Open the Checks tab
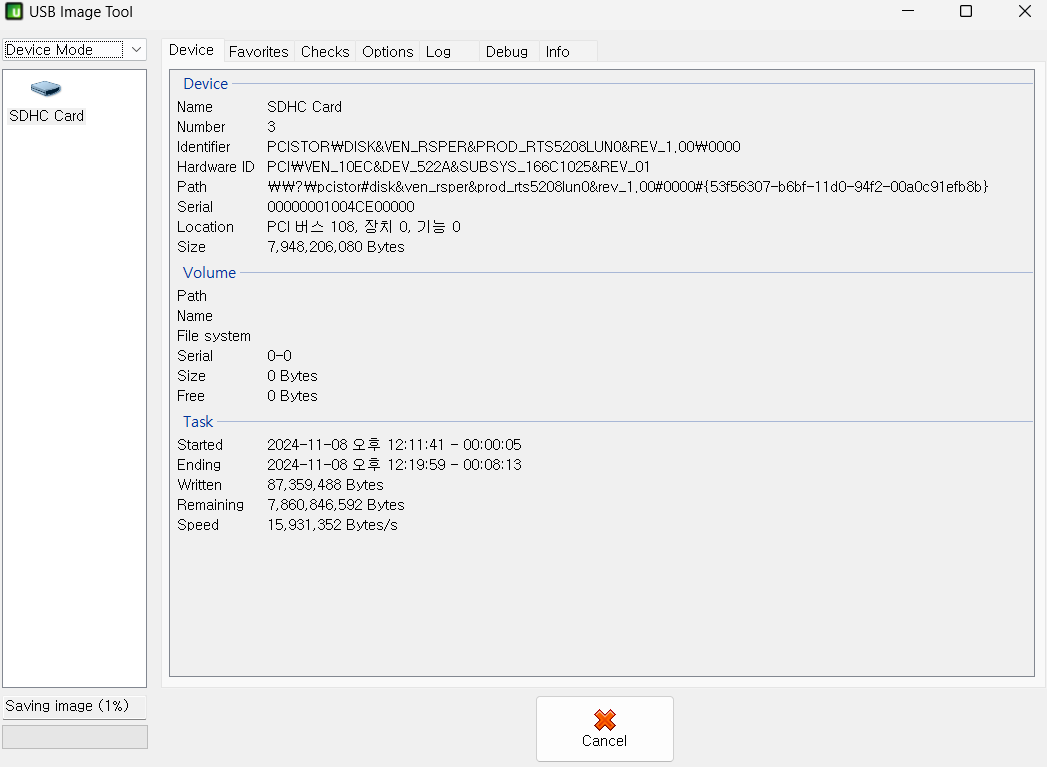The height and width of the screenshot is (767, 1047). tap(325, 51)
